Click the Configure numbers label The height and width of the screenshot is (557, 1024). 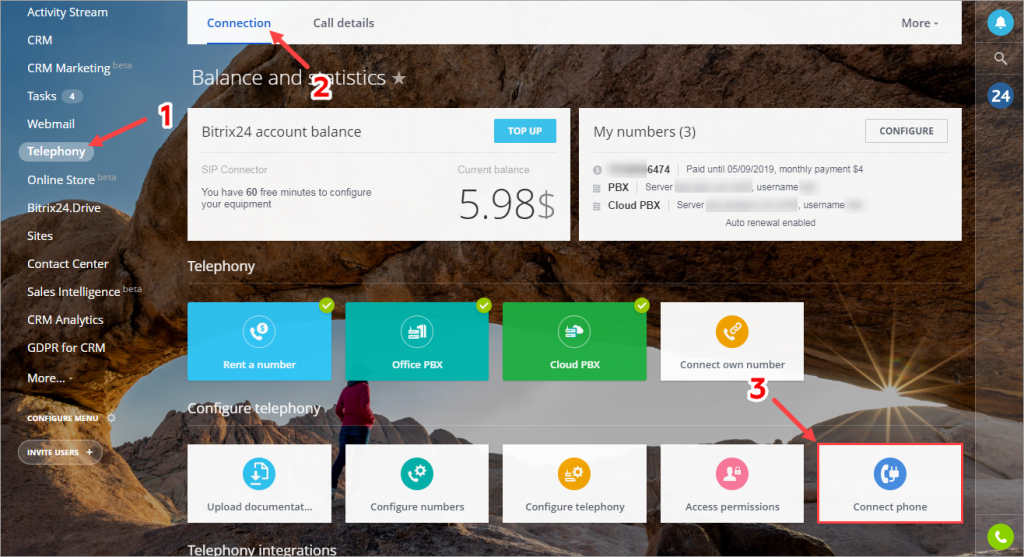tap(417, 507)
